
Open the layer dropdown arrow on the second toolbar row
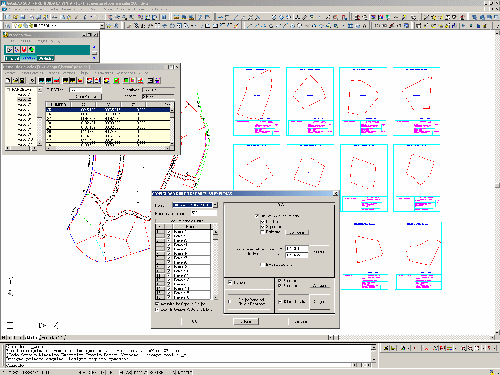[x=102, y=26]
